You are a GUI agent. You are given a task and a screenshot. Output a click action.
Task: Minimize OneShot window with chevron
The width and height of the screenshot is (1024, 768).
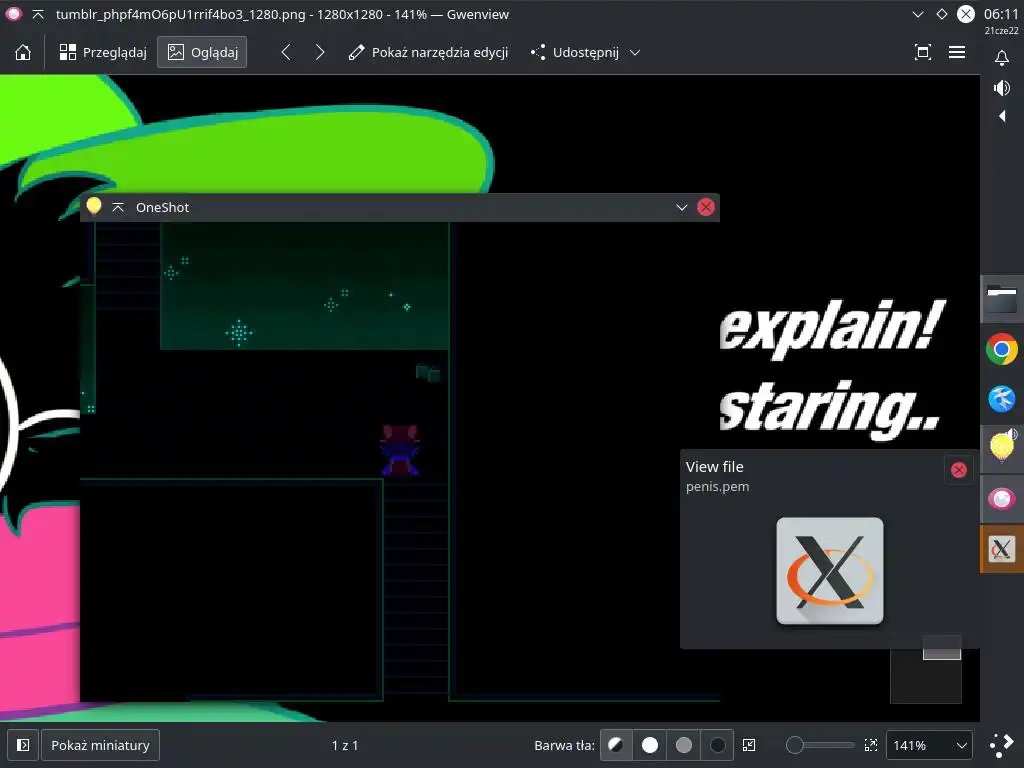(x=682, y=208)
